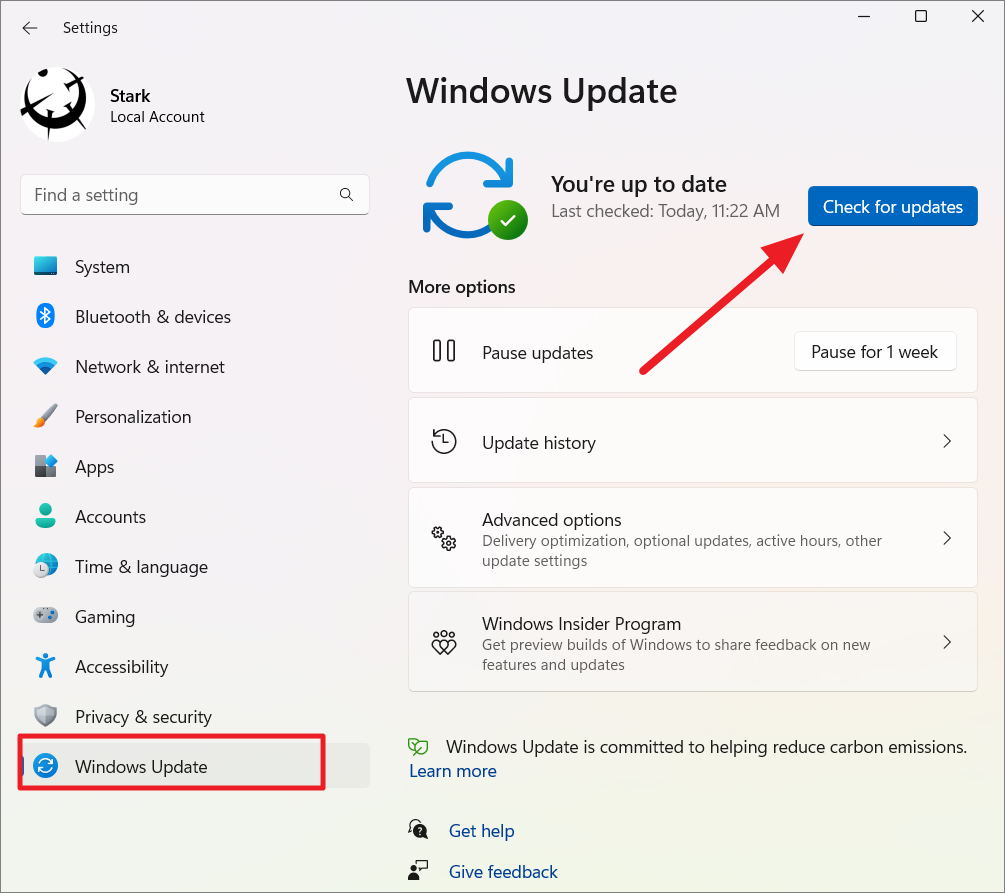Screen dimensions: 1005x893
Task: Open the Advanced options title
Action: point(551,519)
